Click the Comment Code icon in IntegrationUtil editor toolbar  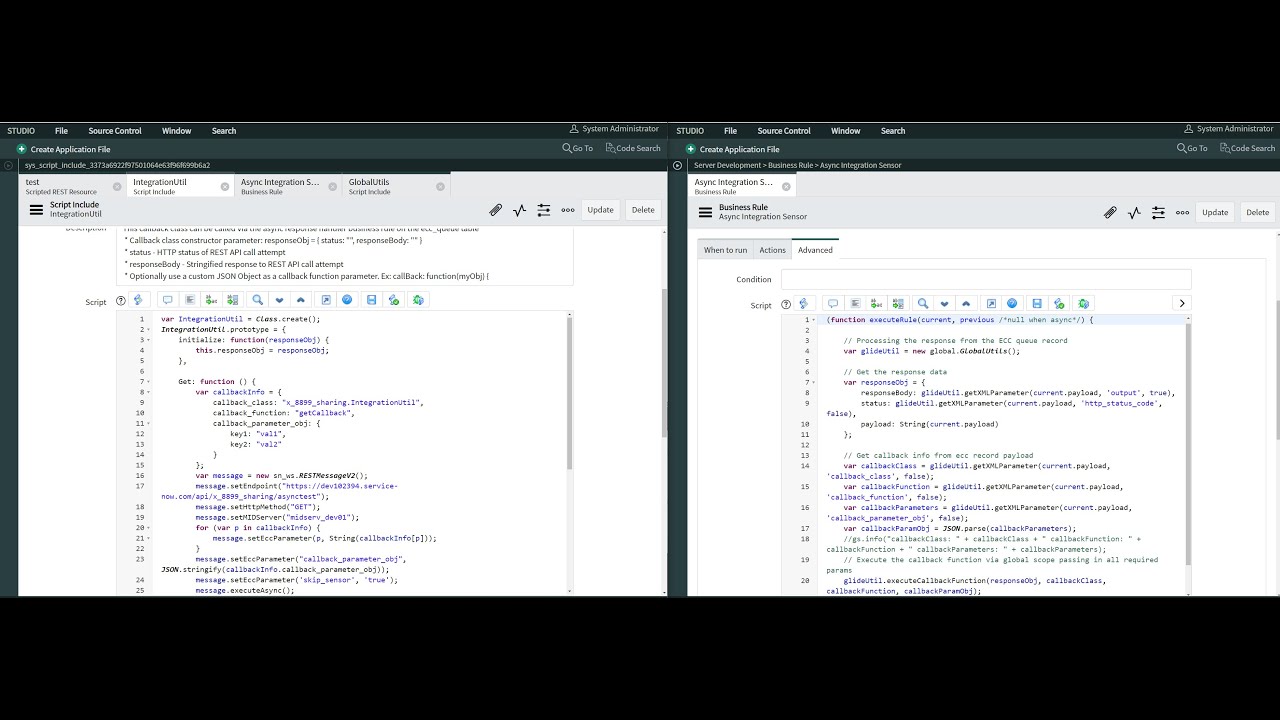tap(168, 300)
